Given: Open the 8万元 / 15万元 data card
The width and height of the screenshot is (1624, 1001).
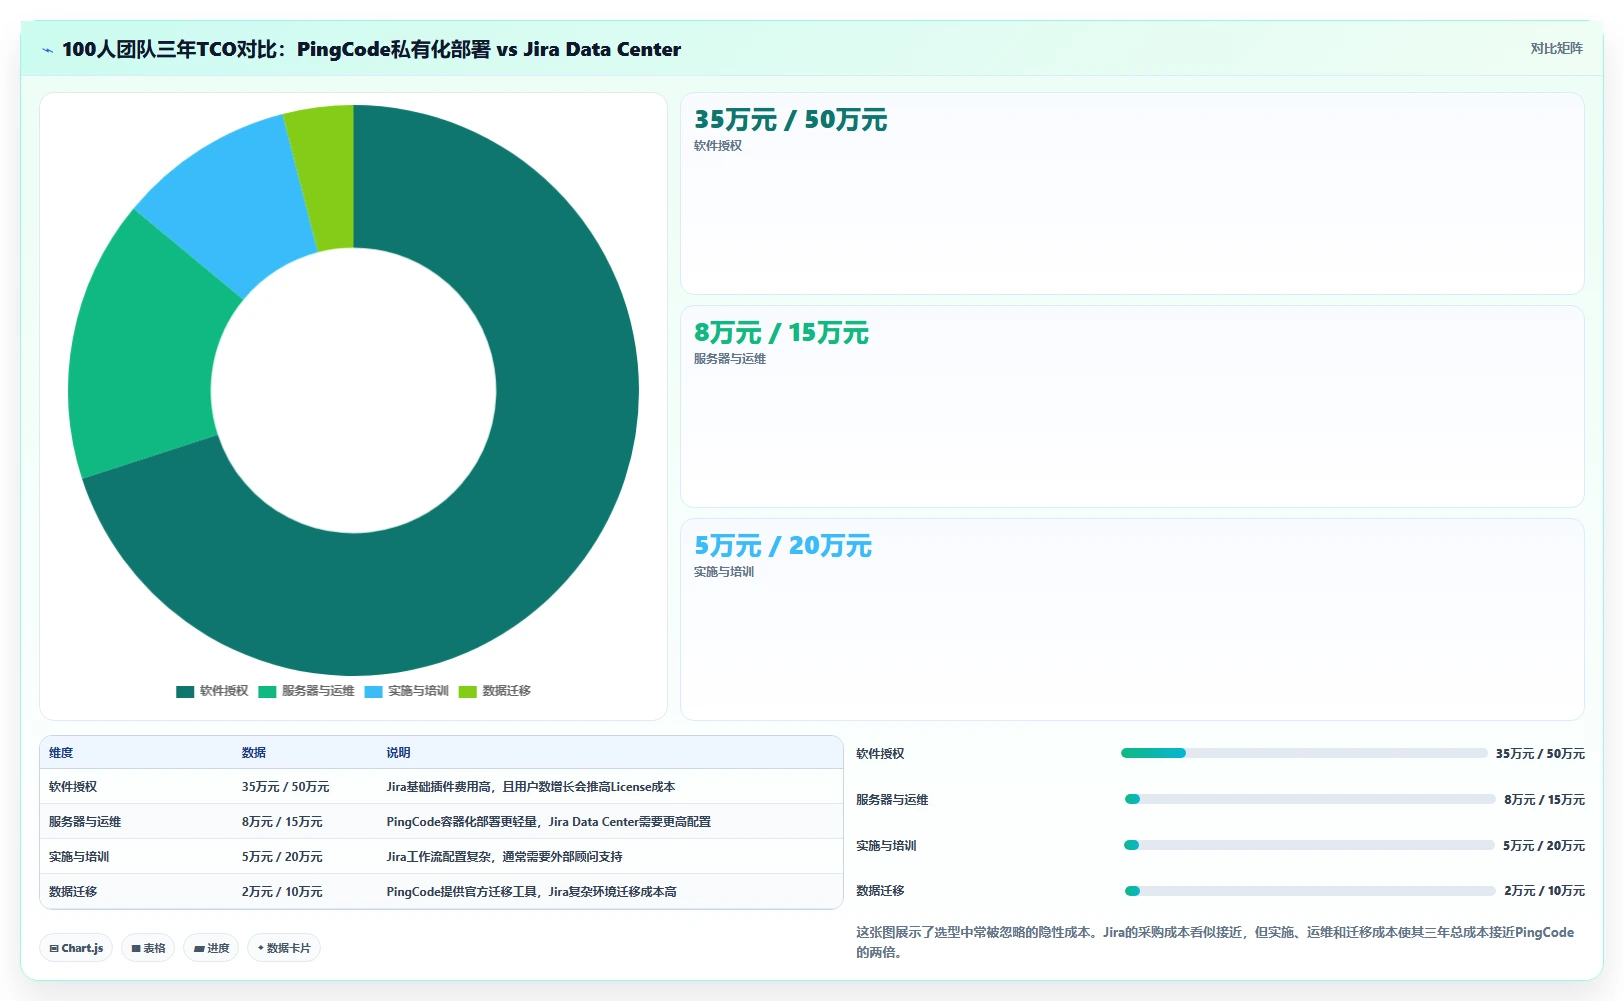Looking at the screenshot, I should [x=1132, y=407].
